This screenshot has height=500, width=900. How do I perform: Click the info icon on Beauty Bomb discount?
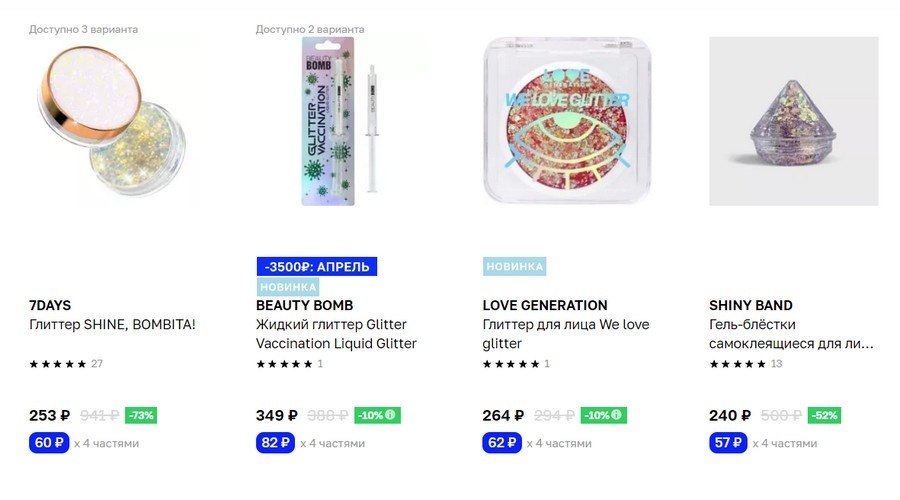390,414
